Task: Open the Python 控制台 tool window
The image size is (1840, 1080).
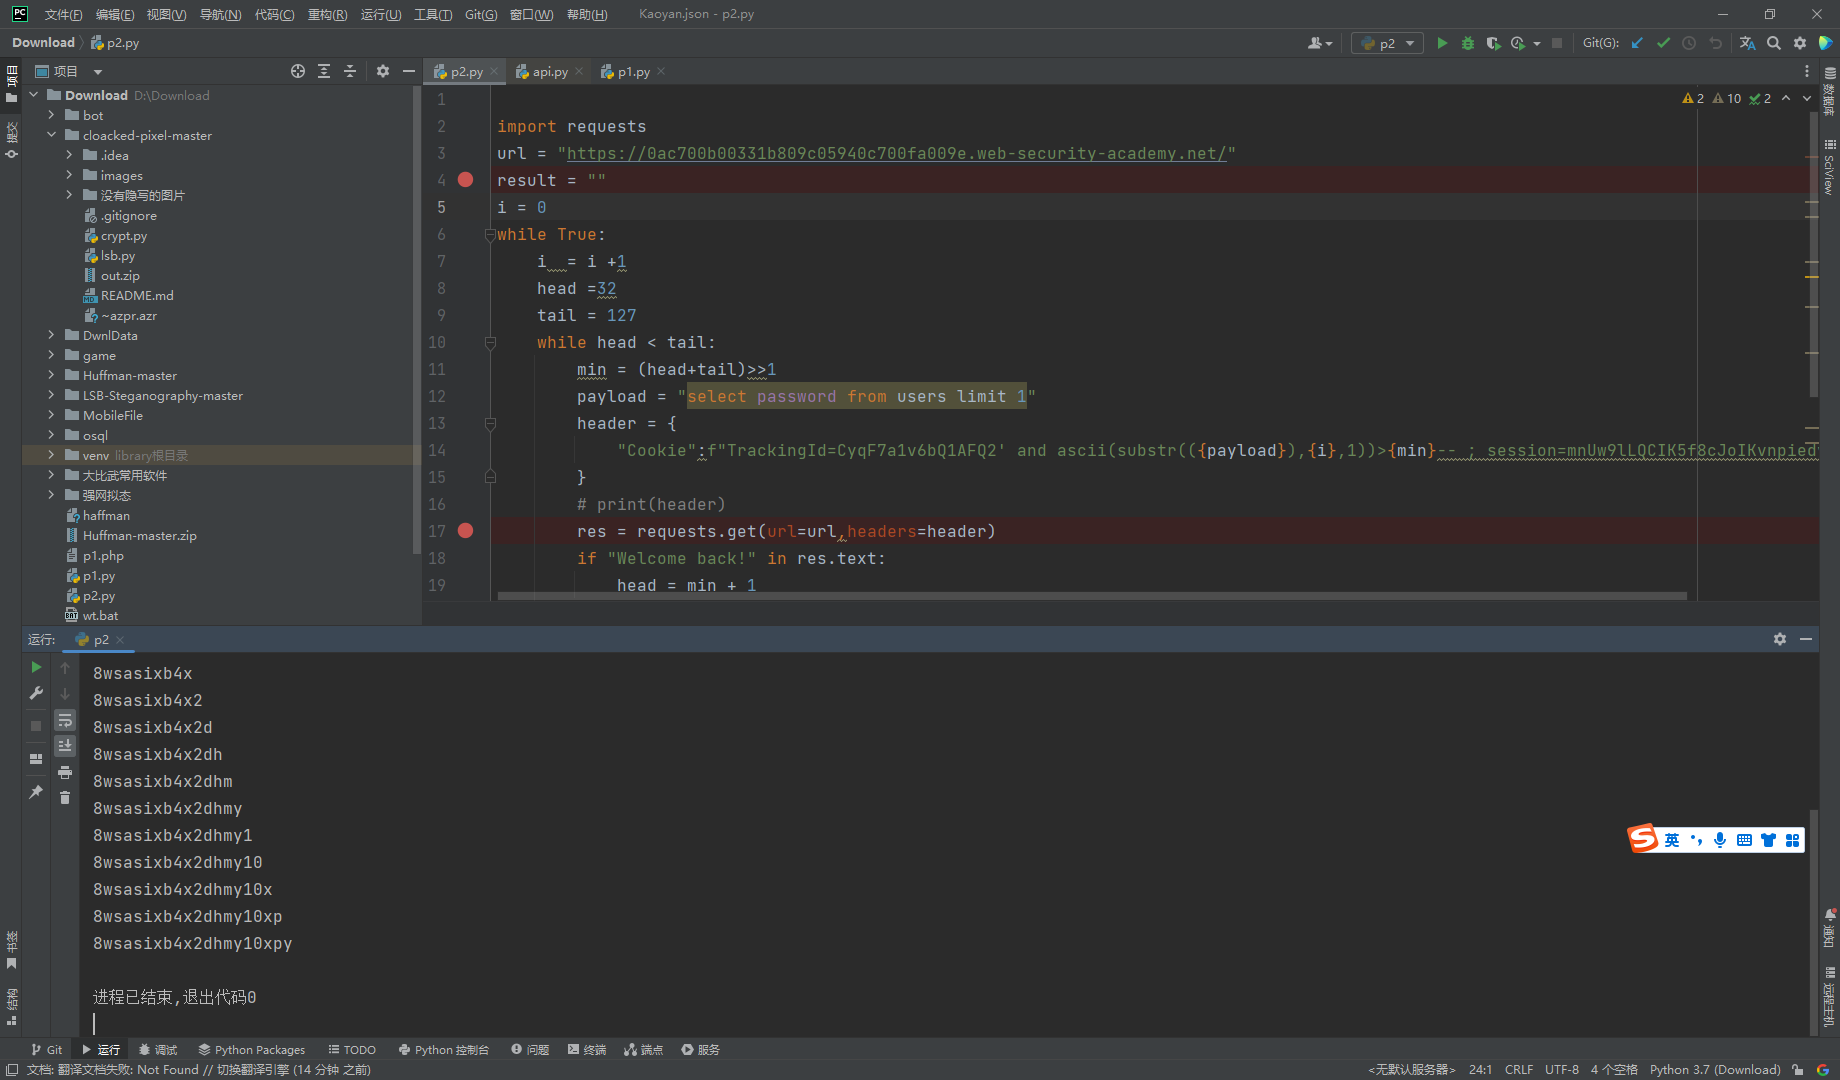Action: point(444,1049)
